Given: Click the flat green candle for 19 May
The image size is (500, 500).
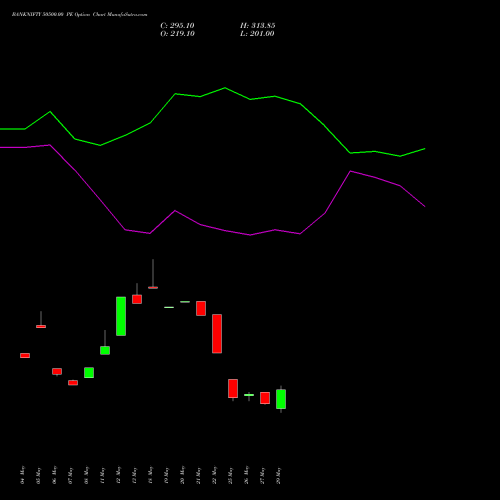Looking at the screenshot, I should tap(169, 307).
